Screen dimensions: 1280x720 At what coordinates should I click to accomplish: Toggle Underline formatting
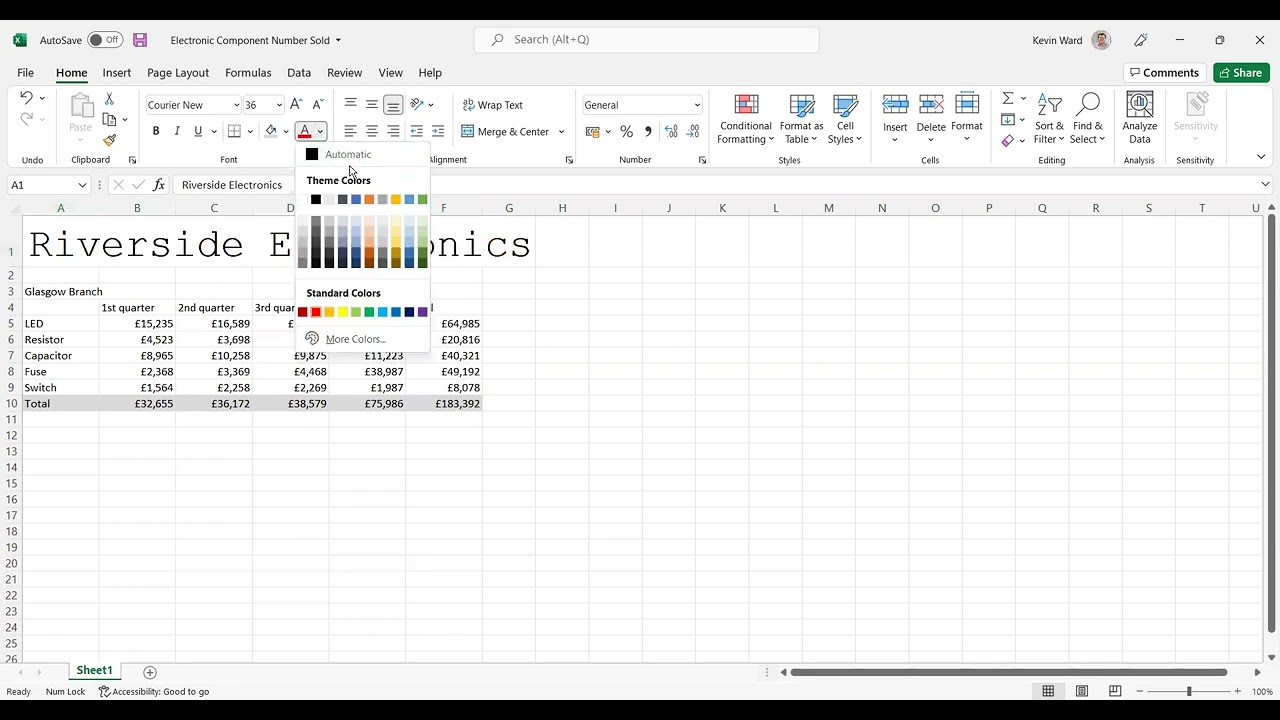click(198, 131)
